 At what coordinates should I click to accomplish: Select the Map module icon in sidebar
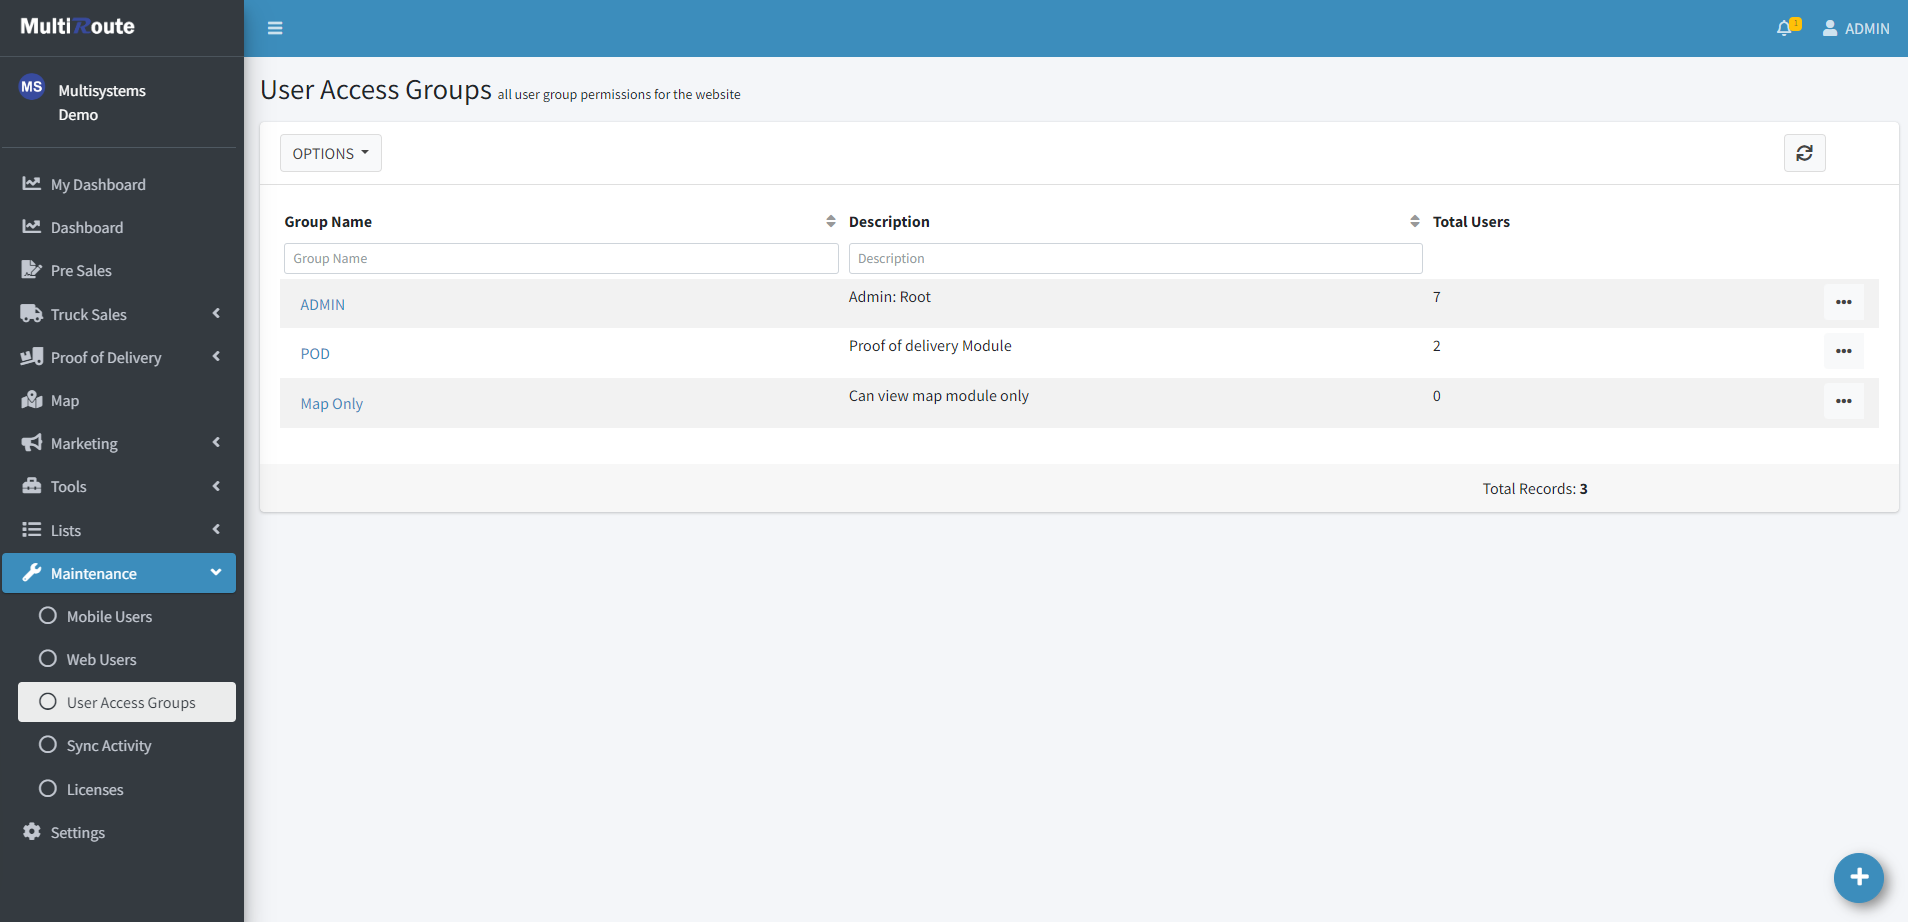(x=33, y=400)
